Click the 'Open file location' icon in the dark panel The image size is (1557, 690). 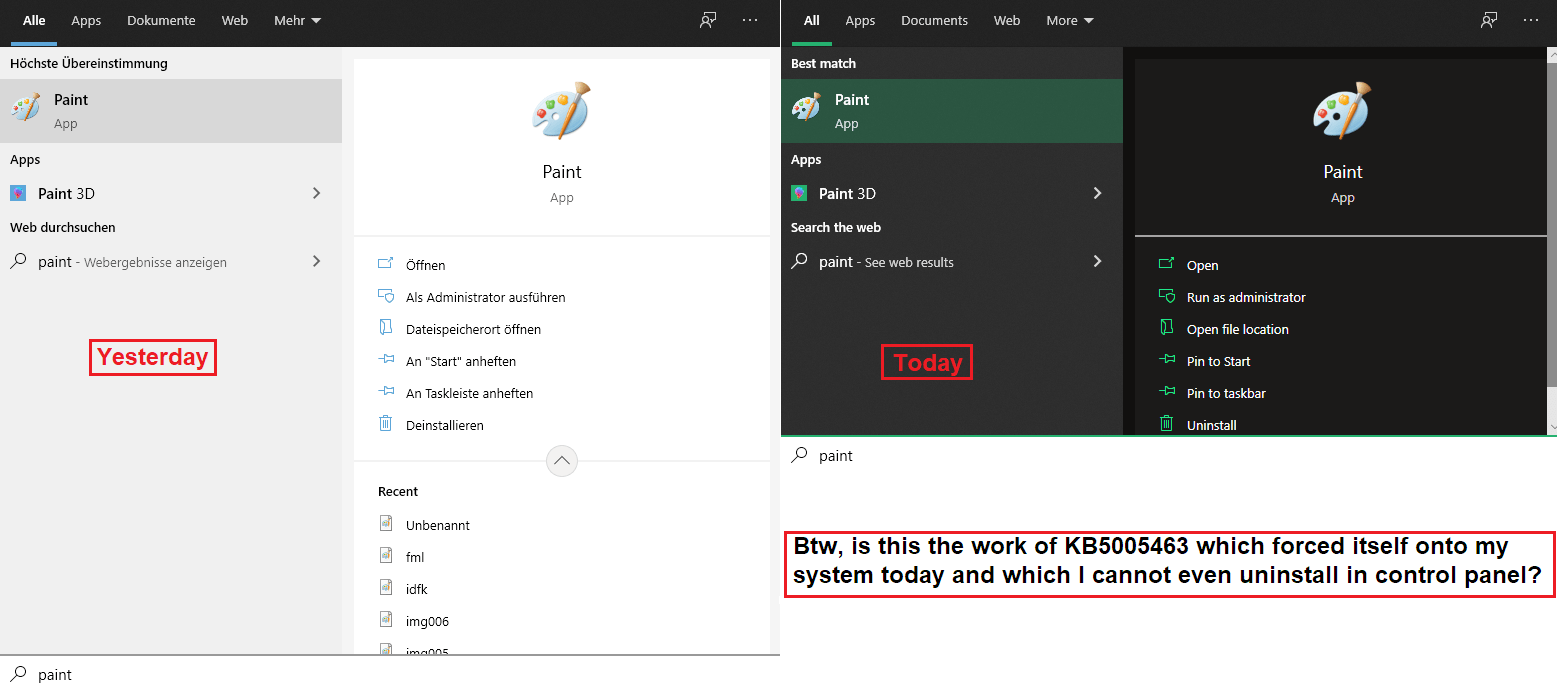click(x=1166, y=328)
